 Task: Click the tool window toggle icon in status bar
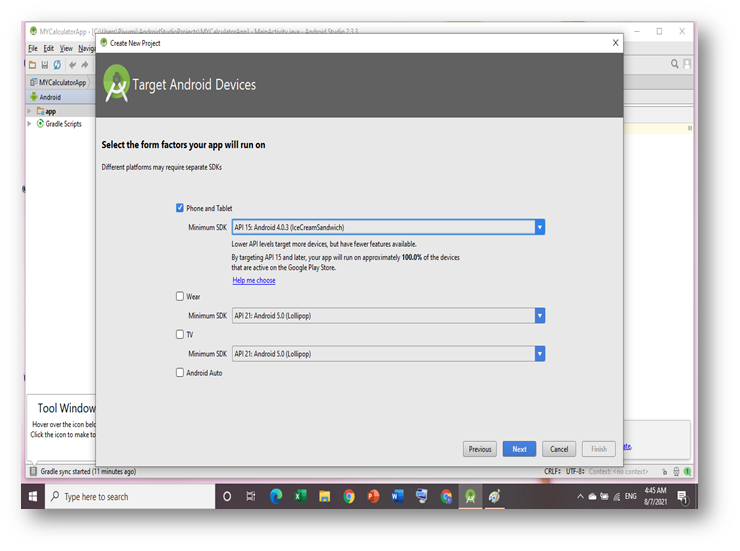point(33,471)
